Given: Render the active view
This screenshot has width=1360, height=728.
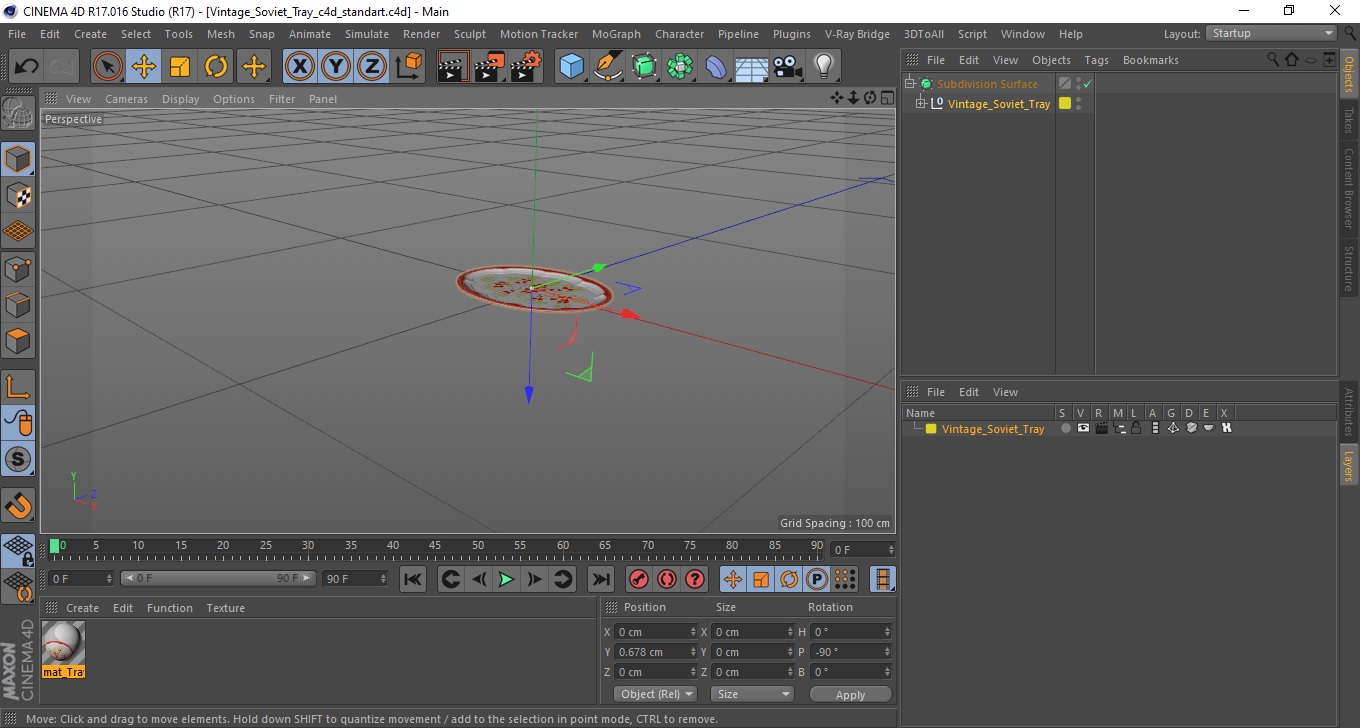Looking at the screenshot, I should click(454, 67).
